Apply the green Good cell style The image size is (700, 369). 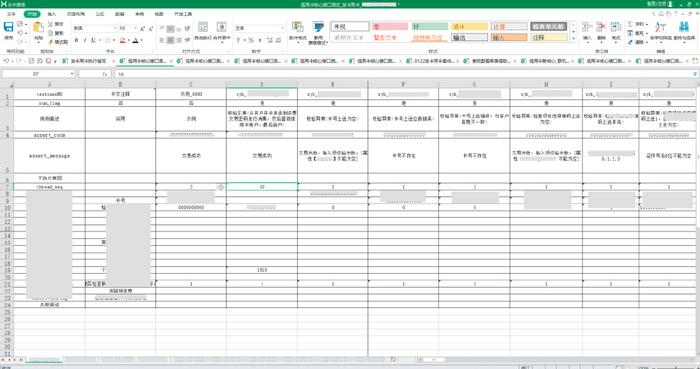click(429, 27)
